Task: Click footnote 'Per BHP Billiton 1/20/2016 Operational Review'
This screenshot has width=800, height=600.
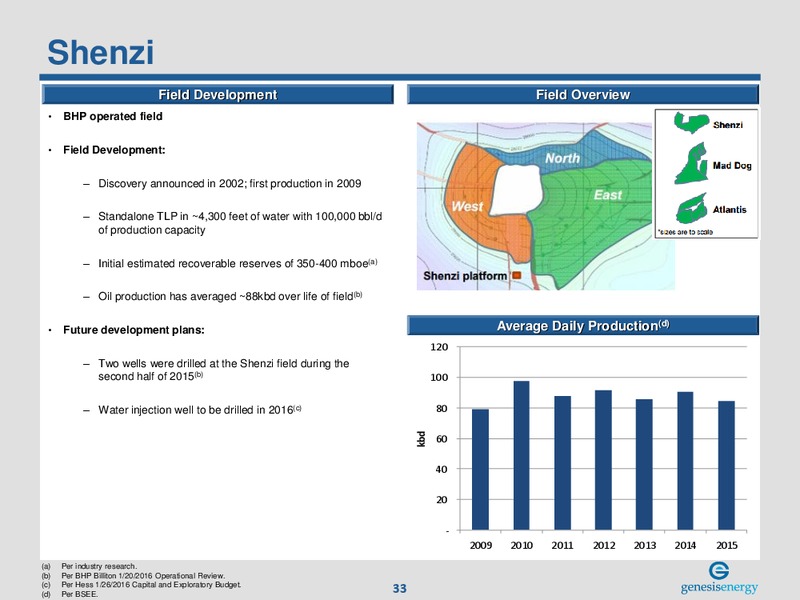Action: click(x=143, y=576)
